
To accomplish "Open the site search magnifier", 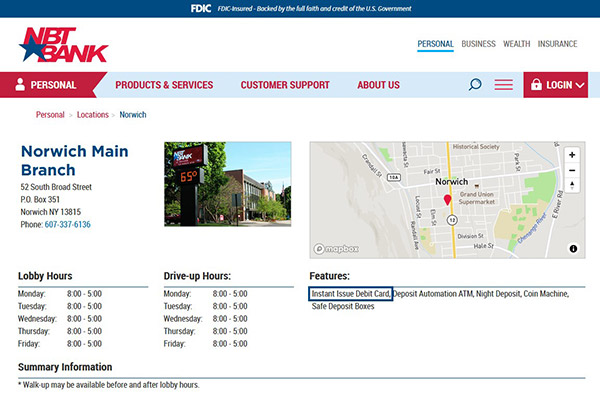I will pyautogui.click(x=475, y=85).
